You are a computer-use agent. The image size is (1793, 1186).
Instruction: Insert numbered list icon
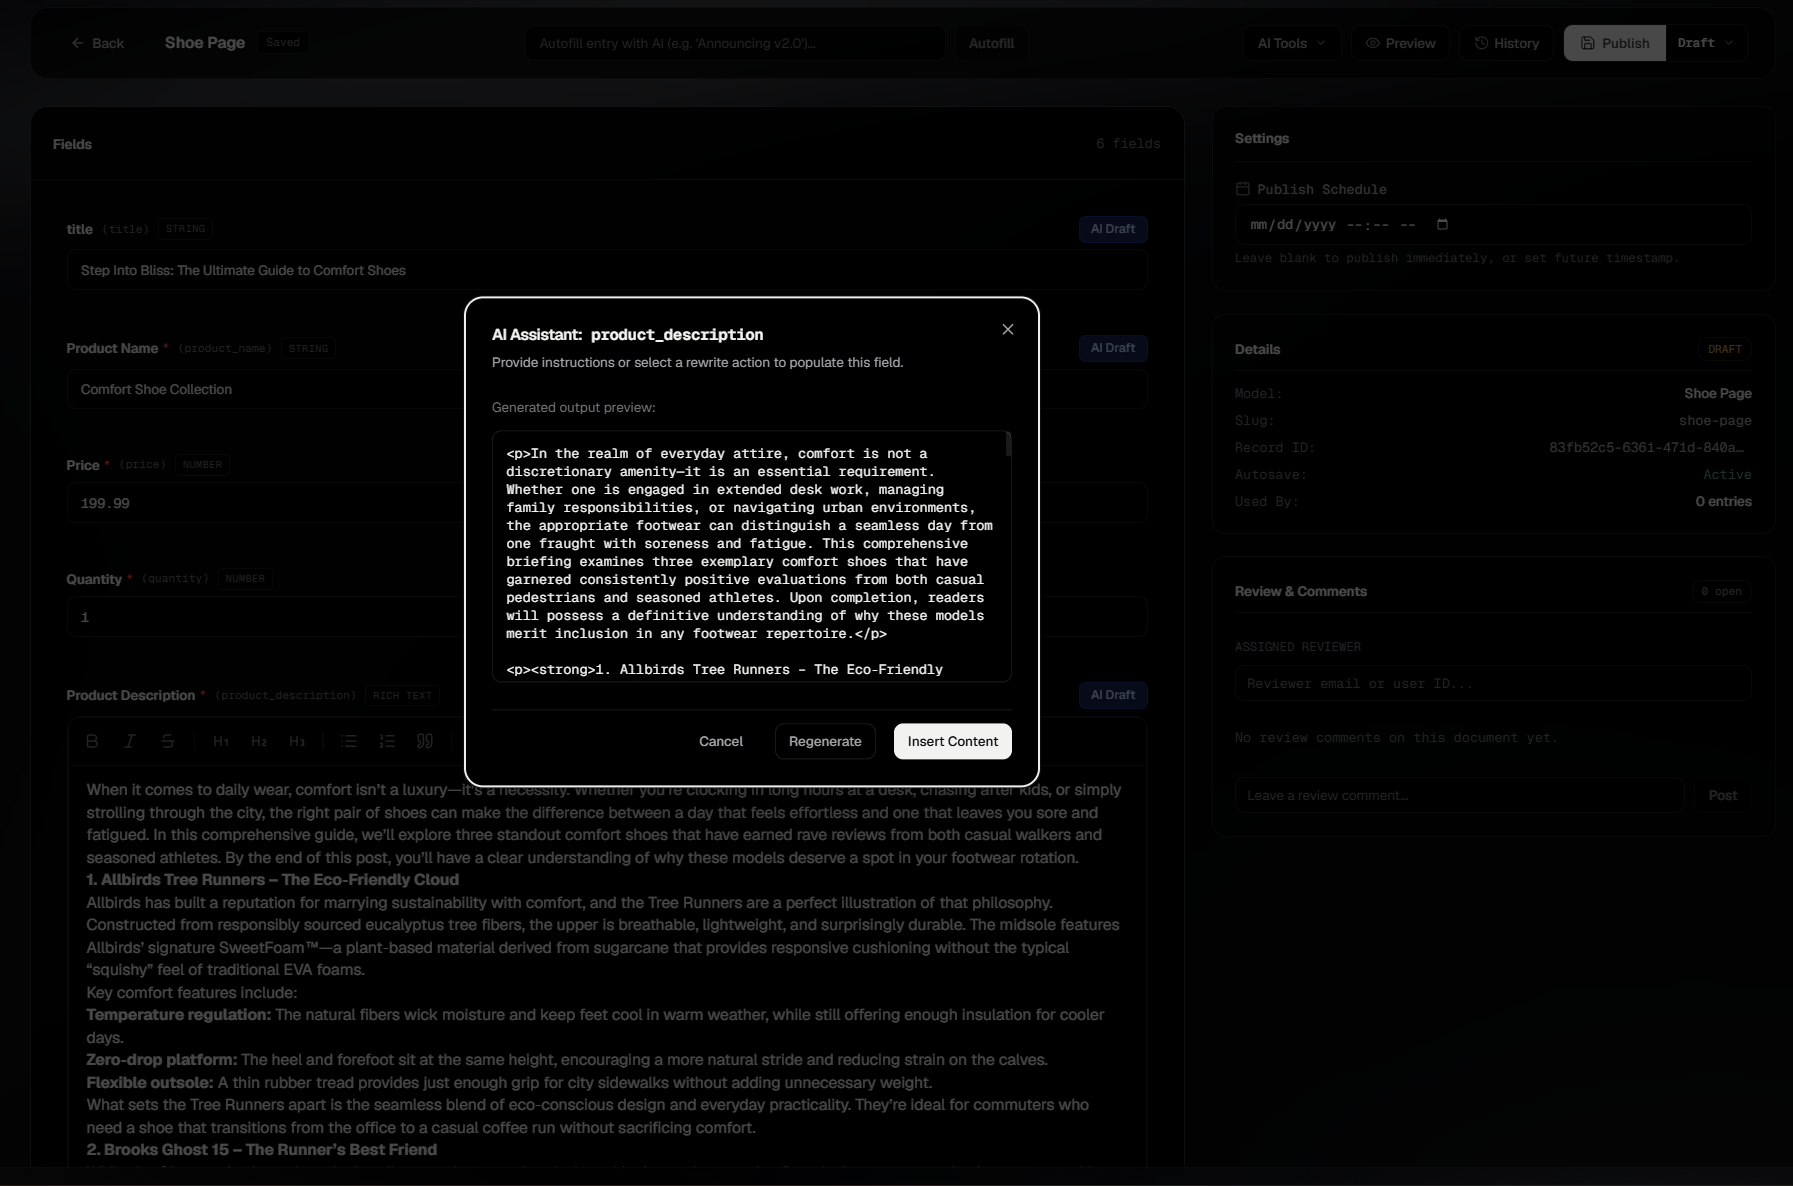point(387,741)
